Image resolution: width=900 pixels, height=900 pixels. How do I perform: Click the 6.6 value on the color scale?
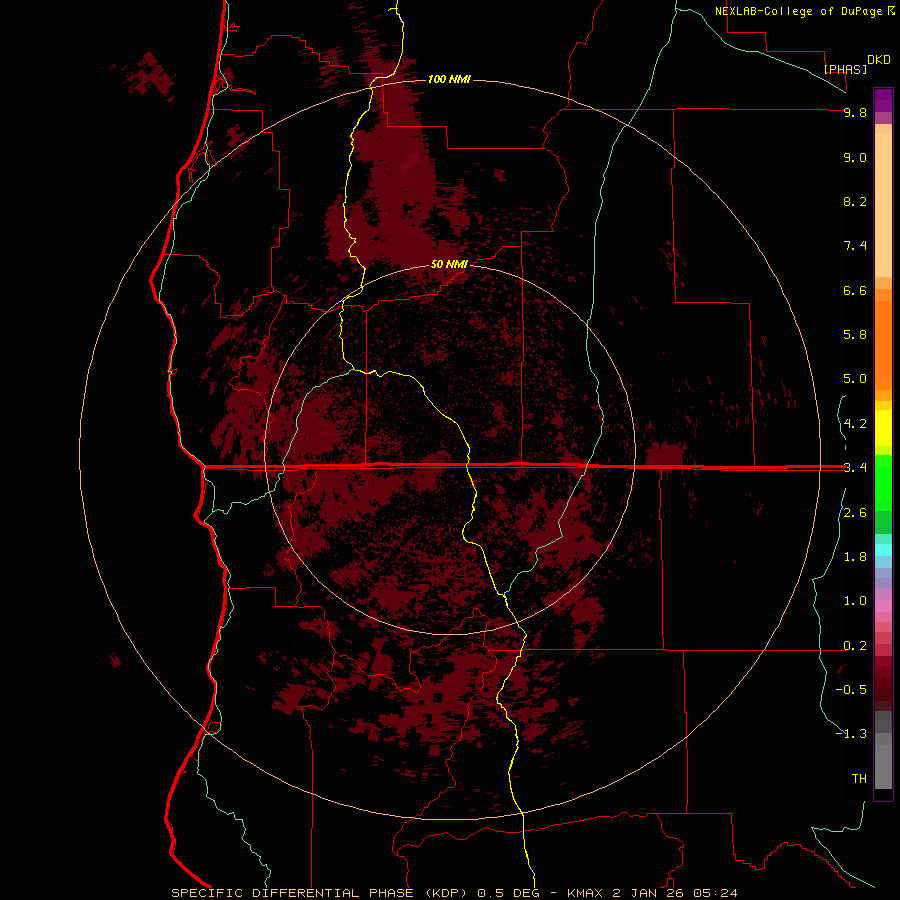855,290
